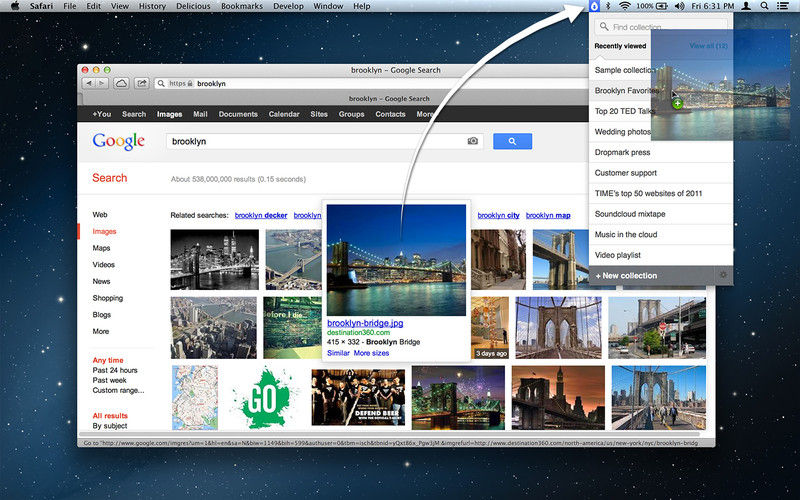The height and width of the screenshot is (500, 800).
Task: Open the Bookmarks menu
Action: tap(242, 6)
